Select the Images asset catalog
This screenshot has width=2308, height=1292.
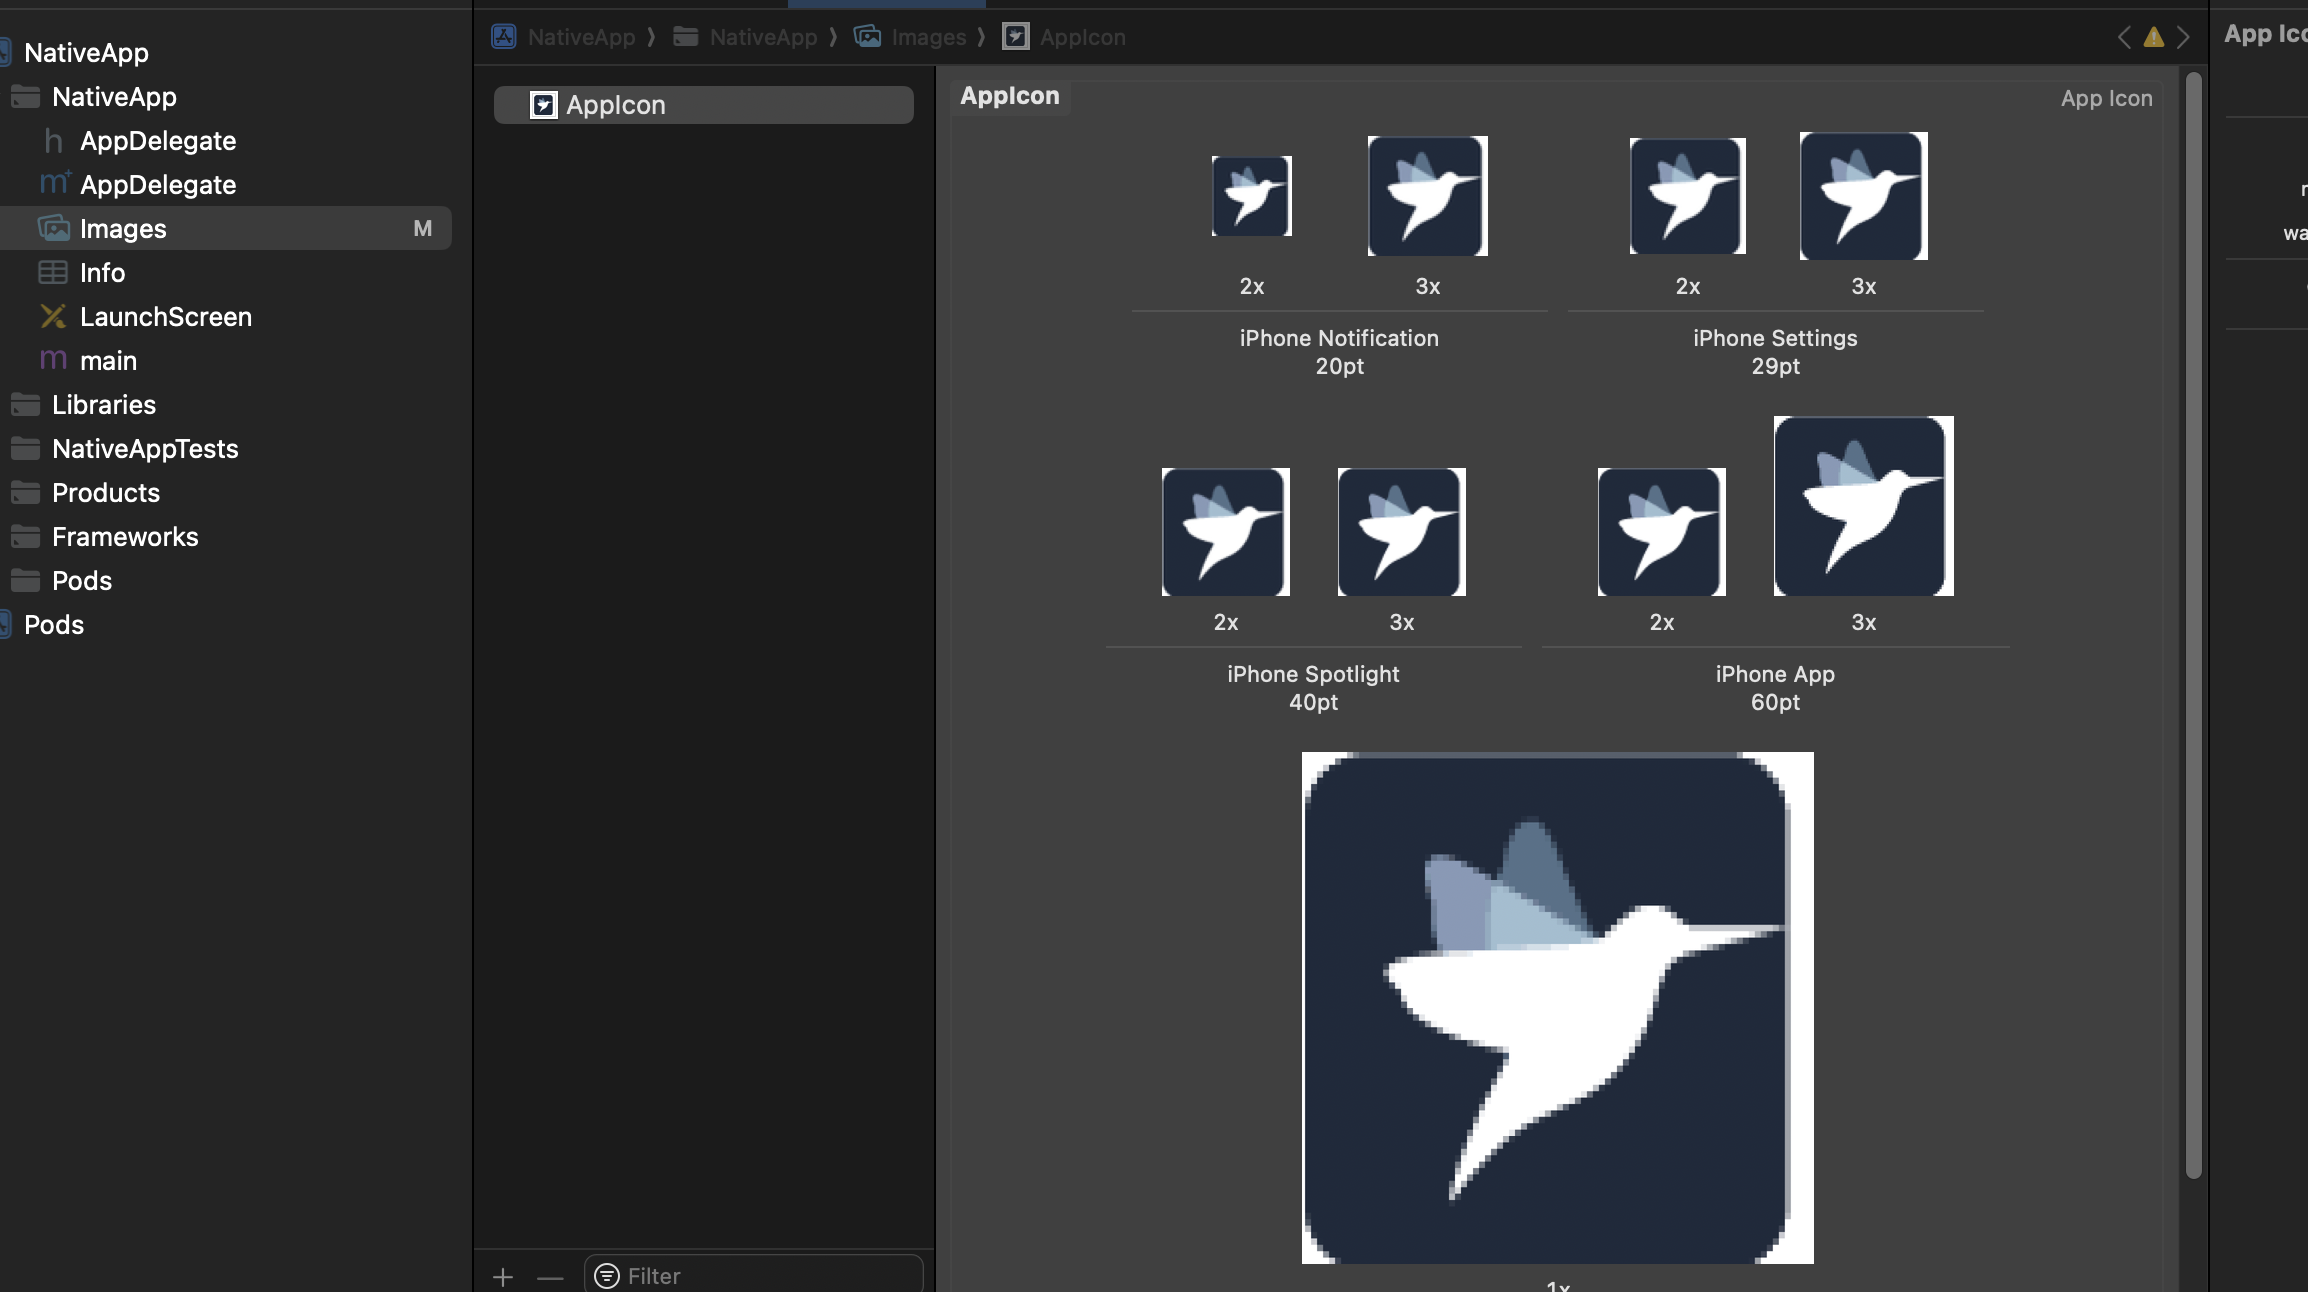[226, 229]
